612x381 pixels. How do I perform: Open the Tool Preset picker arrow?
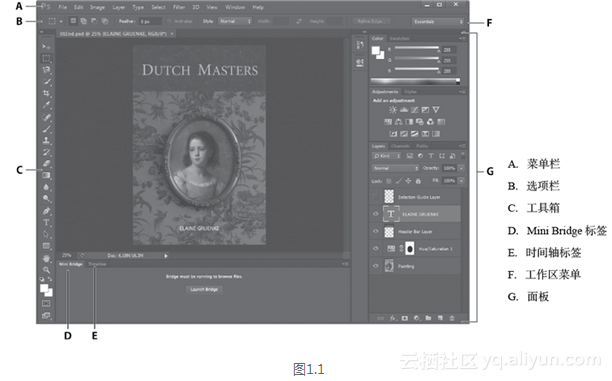point(61,21)
